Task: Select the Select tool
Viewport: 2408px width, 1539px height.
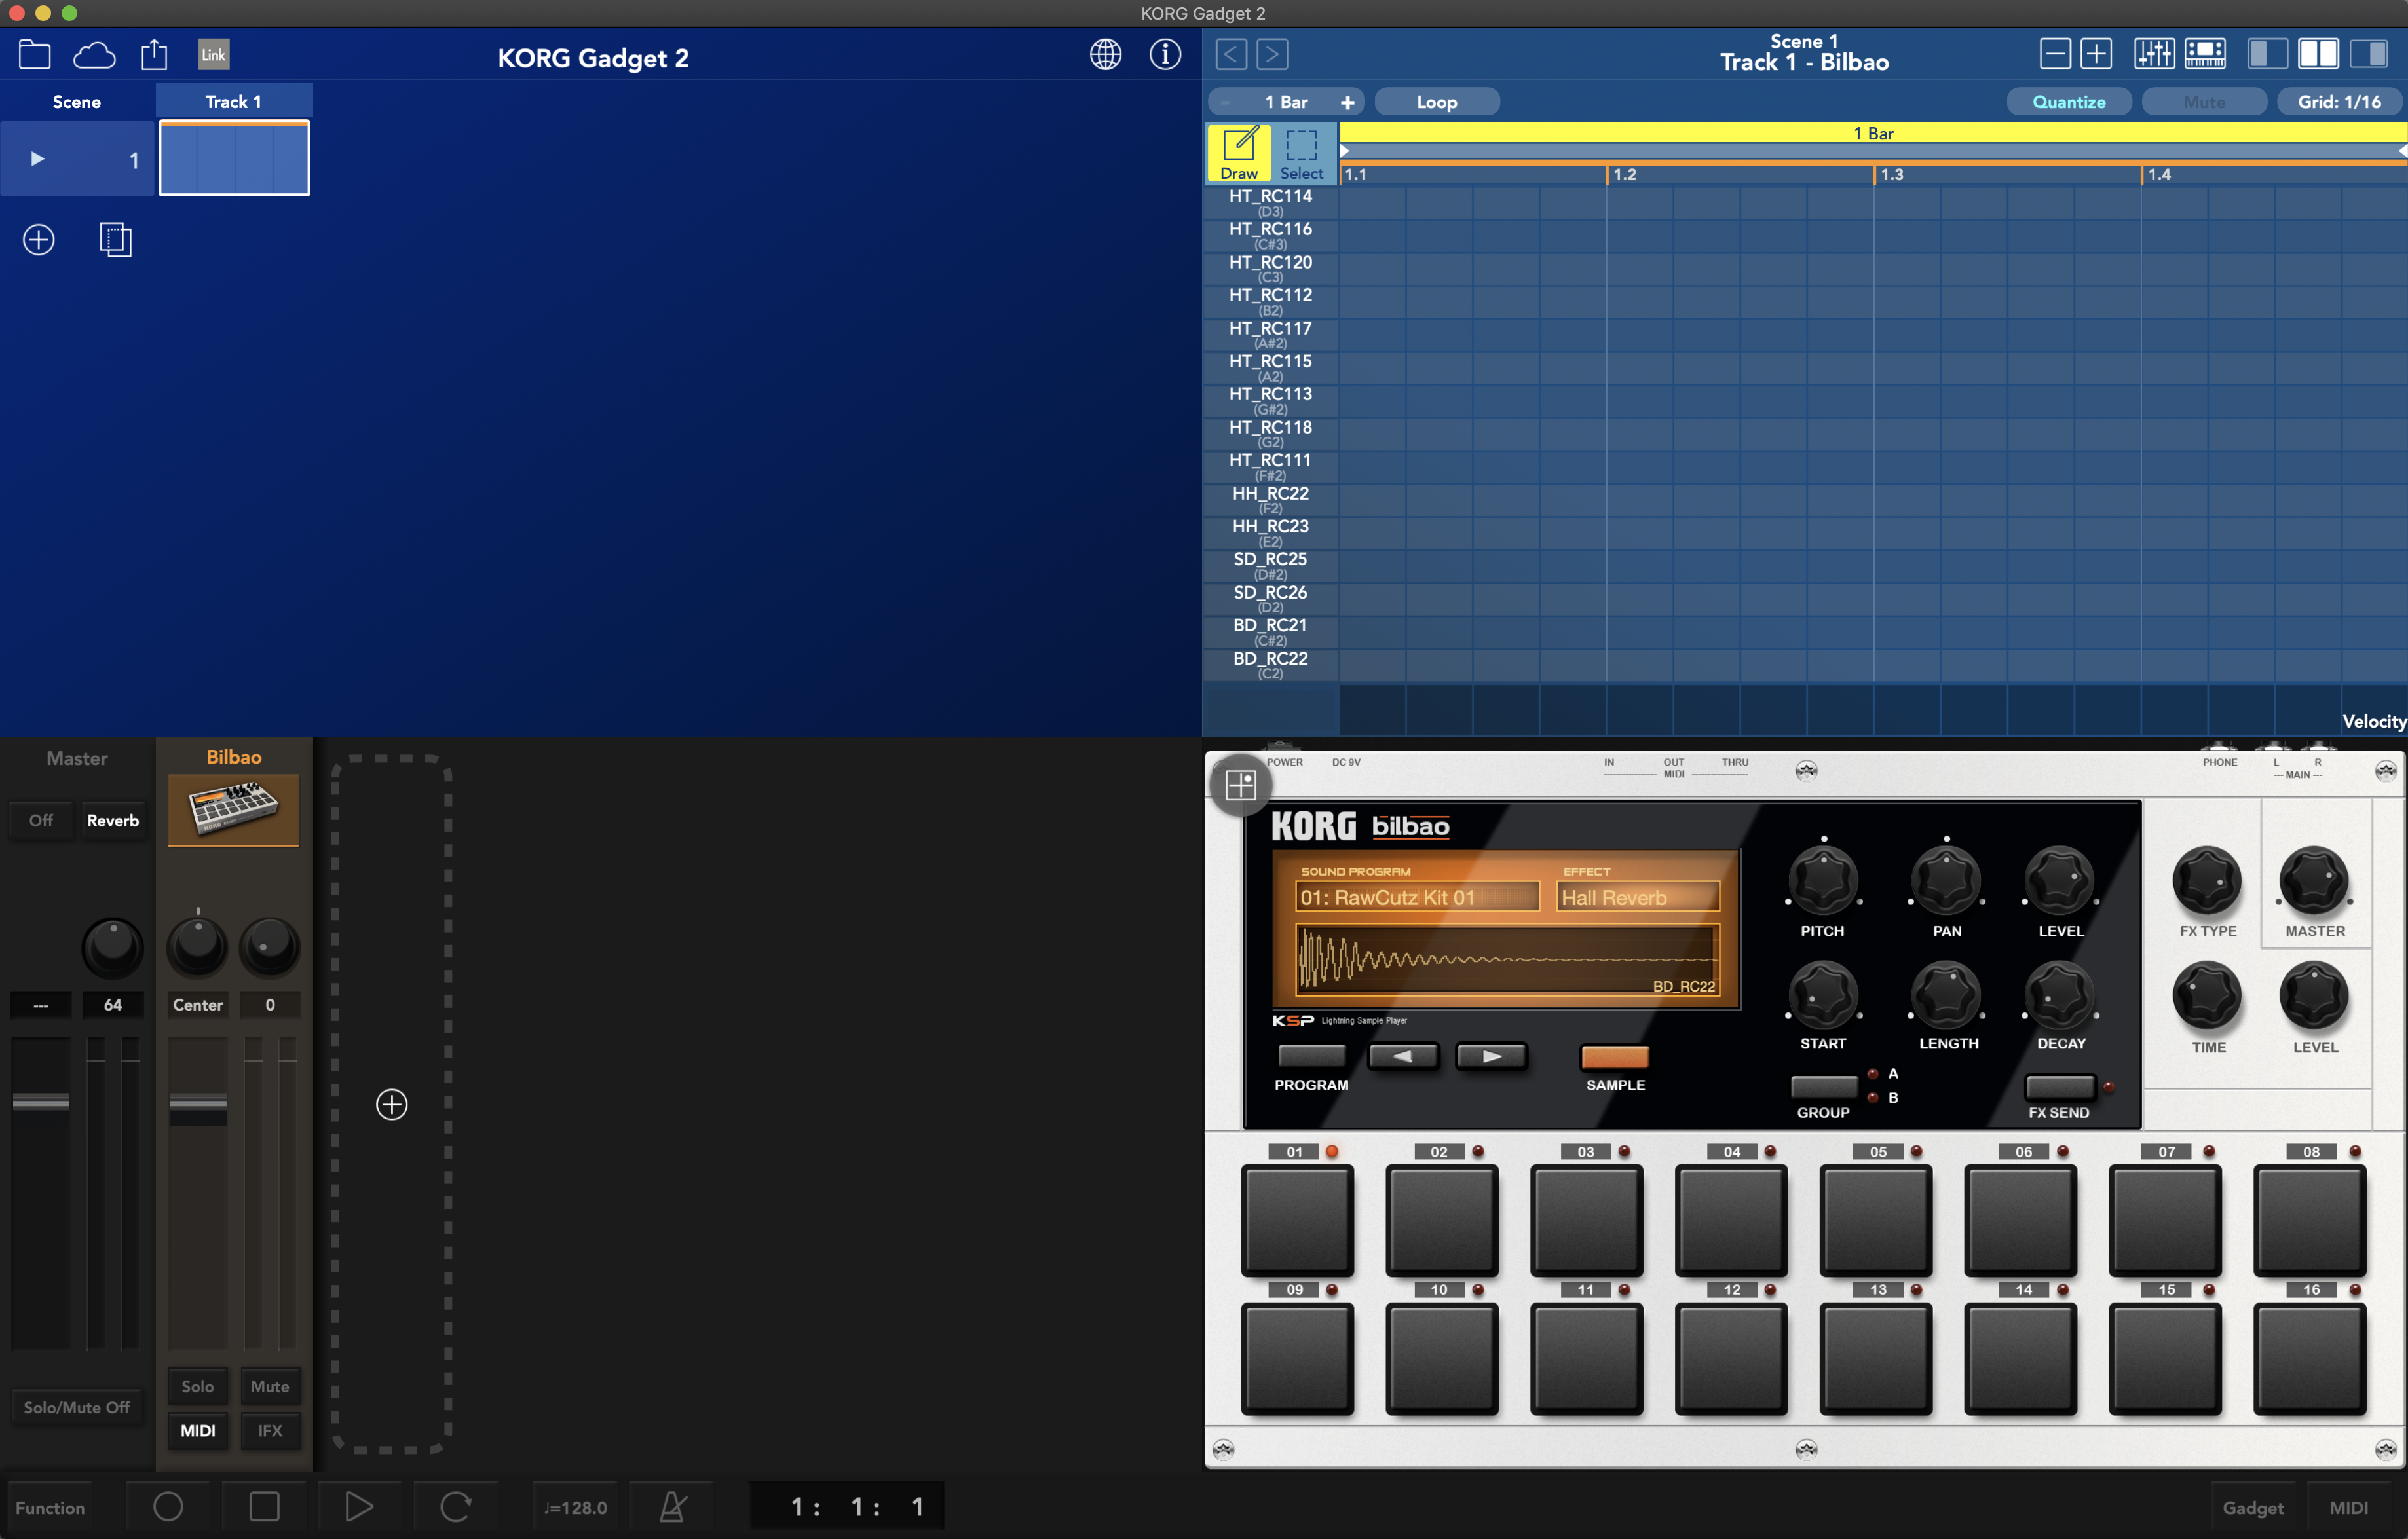Action: tap(1301, 153)
